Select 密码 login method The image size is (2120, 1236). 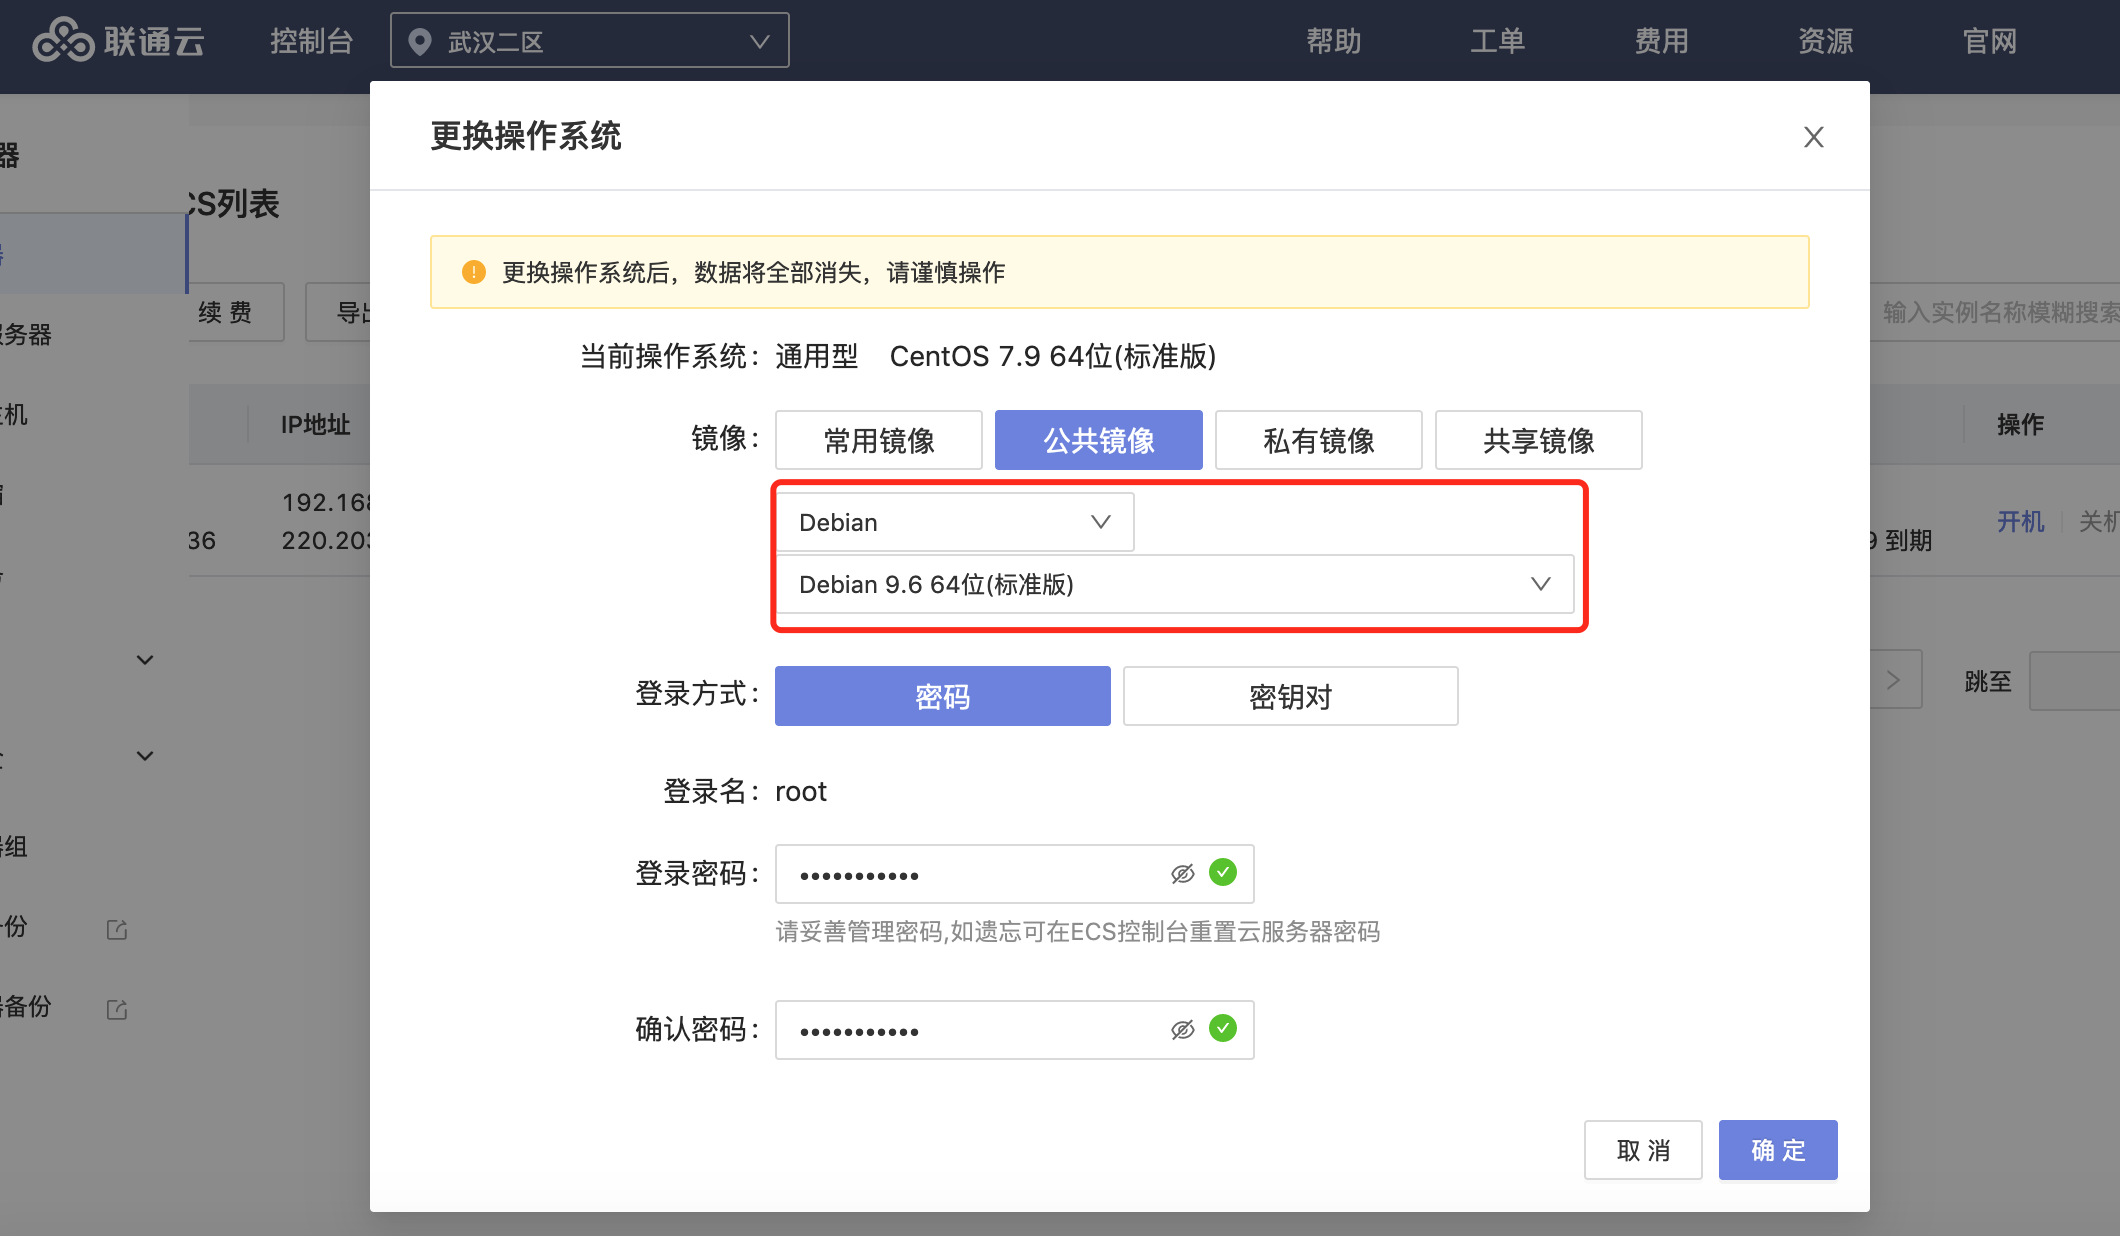point(942,696)
